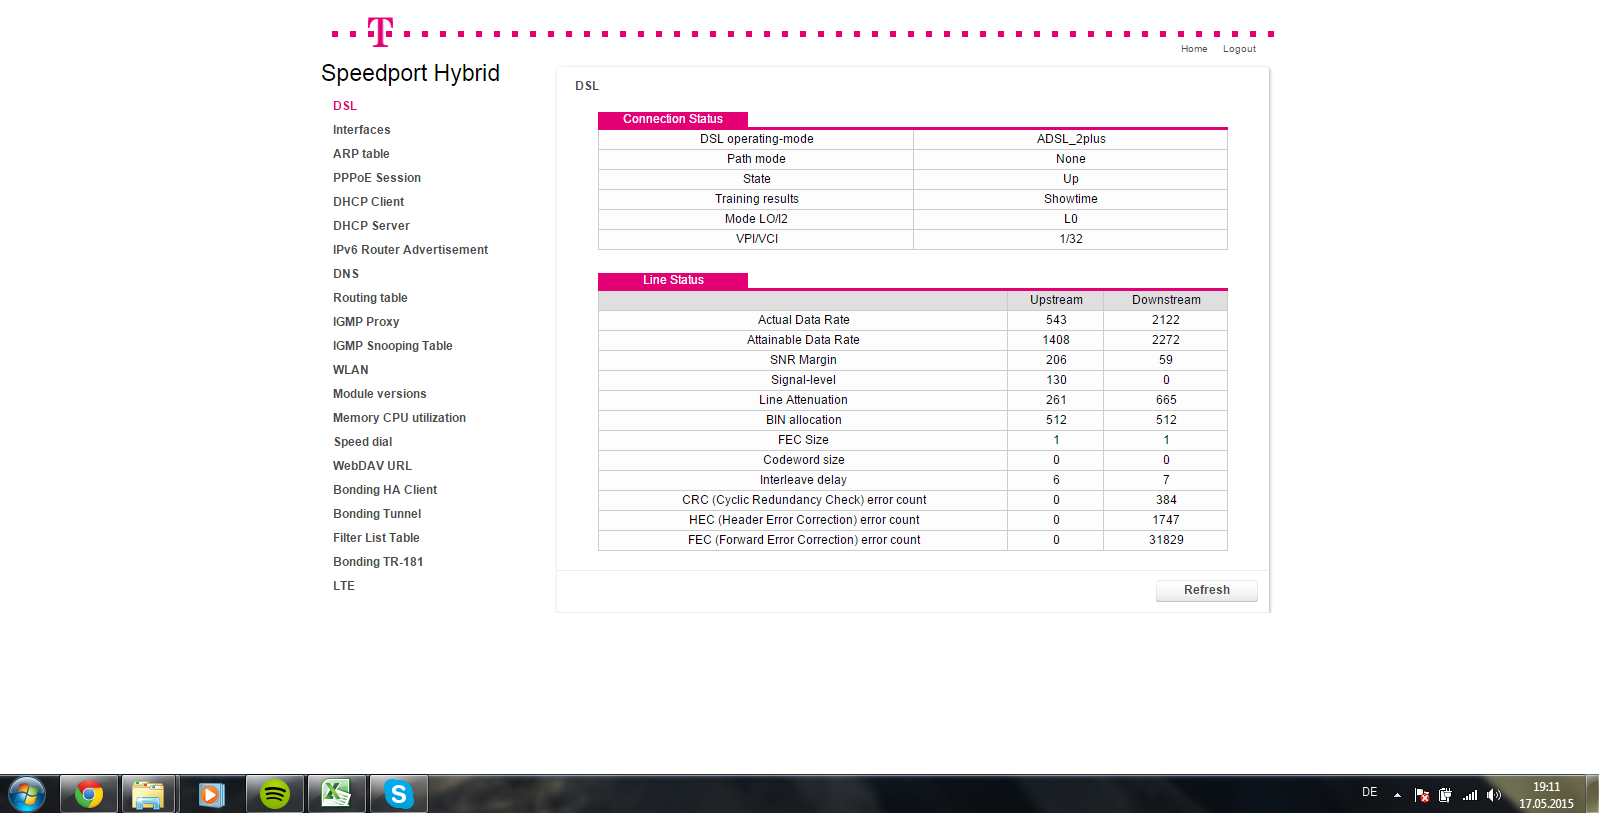Click downstream Actual Data Rate 2122
Screen dimensions: 1599x813
point(1166,320)
